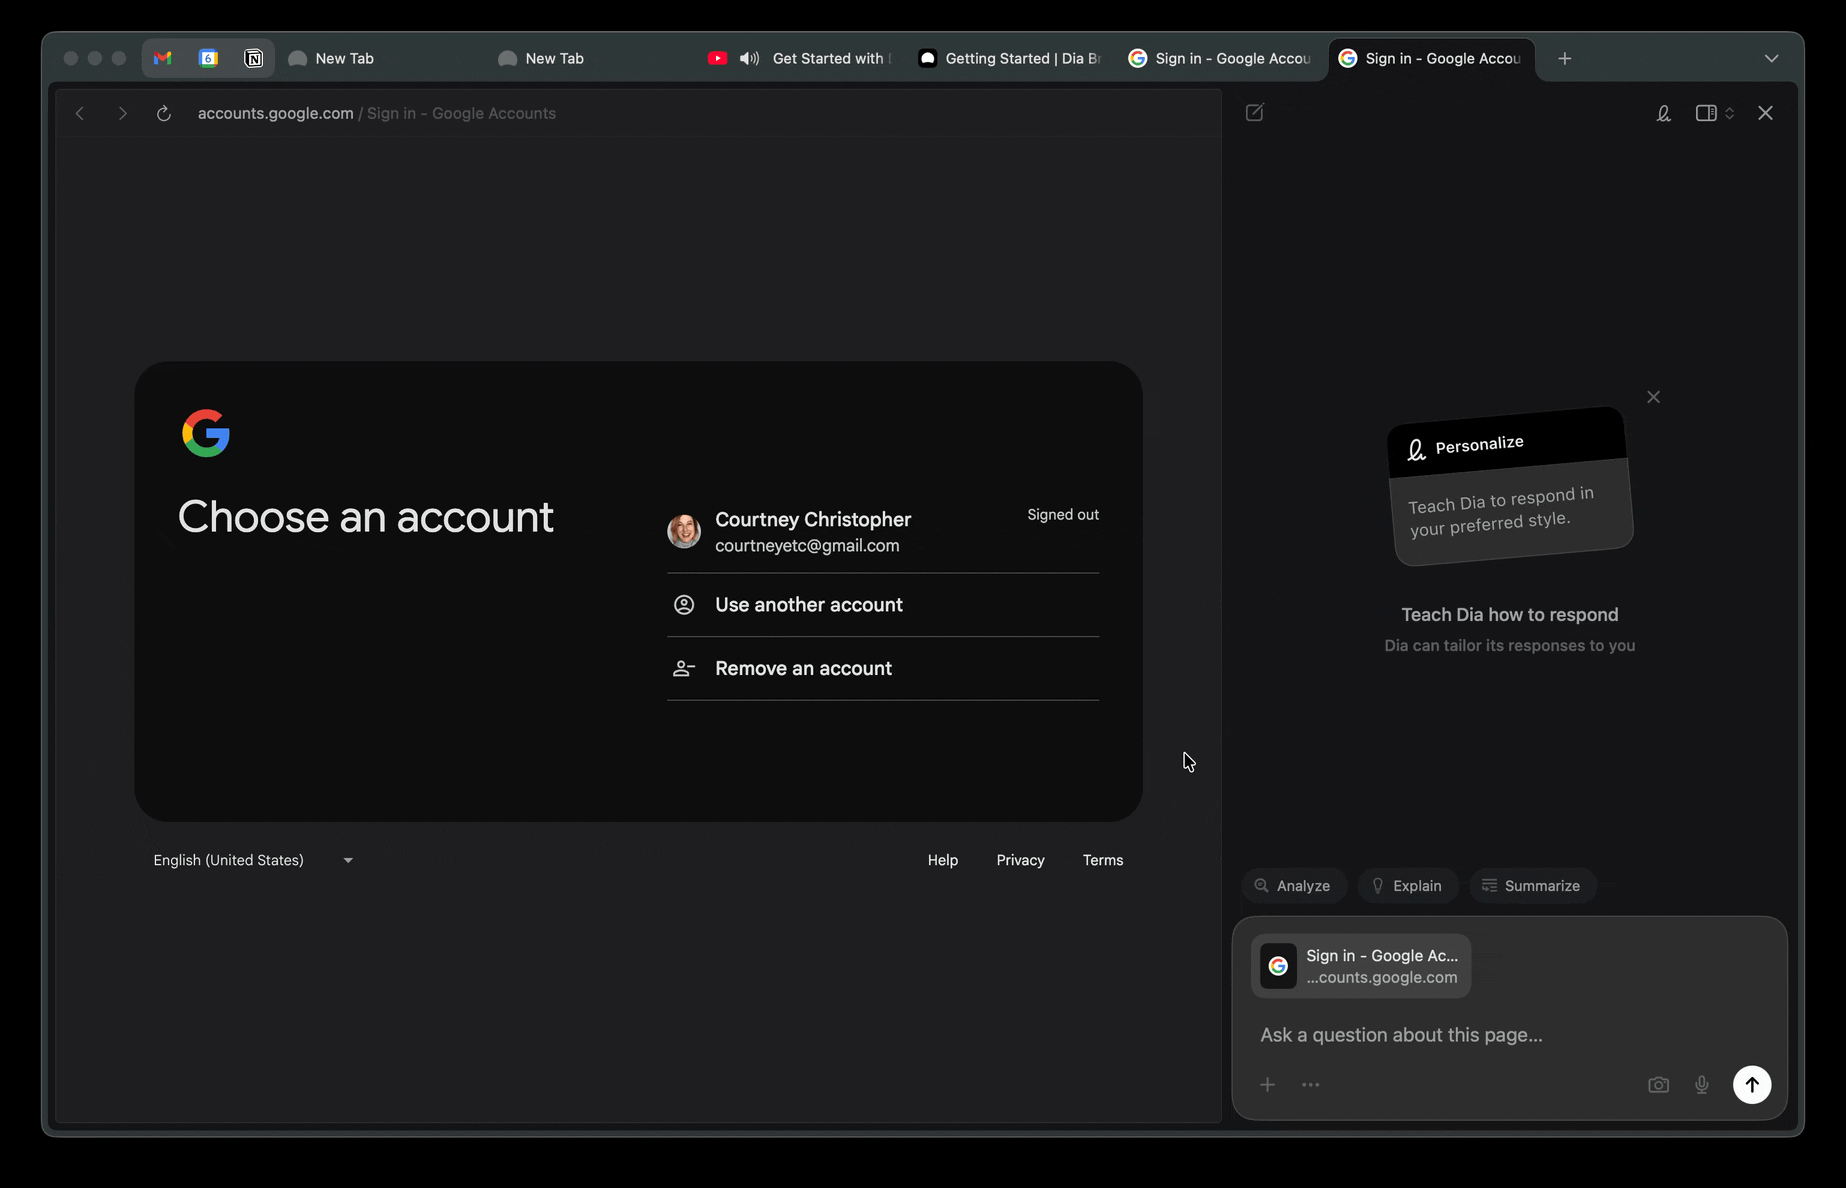This screenshot has height=1188, width=1846.
Task: Click the Courtney Christopher profile picture
Action: tap(684, 531)
